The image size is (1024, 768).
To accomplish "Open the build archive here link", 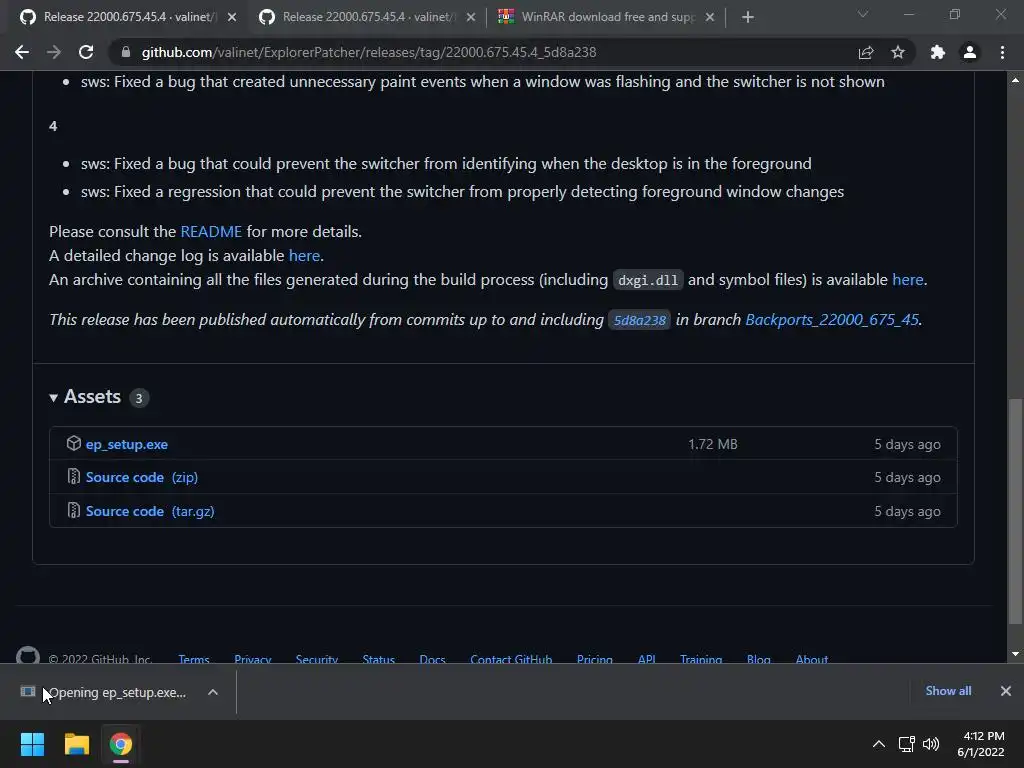I will [908, 280].
